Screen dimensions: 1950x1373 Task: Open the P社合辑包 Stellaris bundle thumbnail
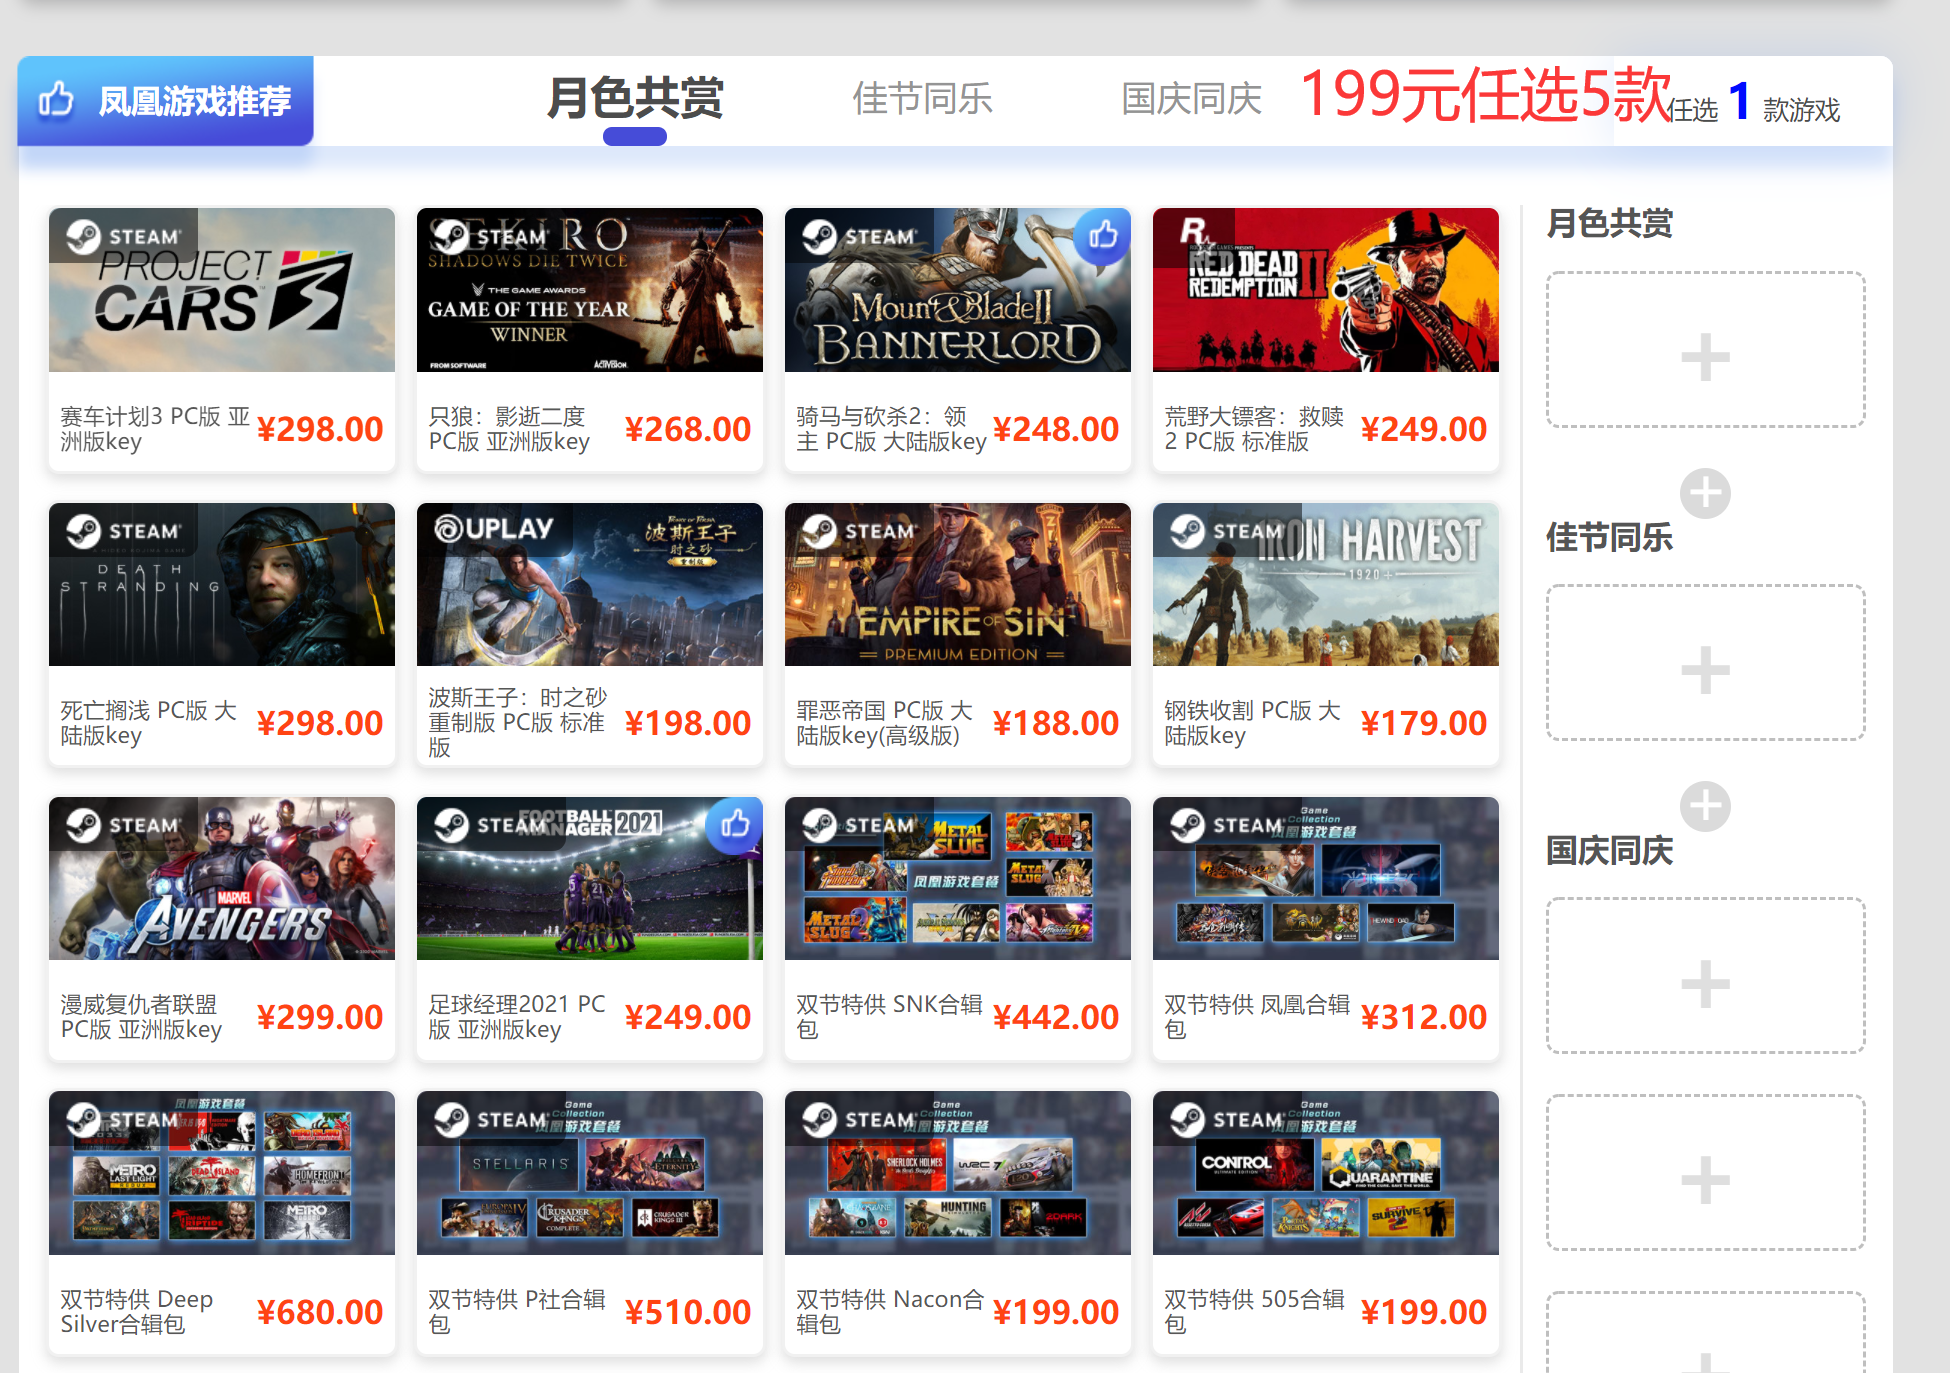590,1173
